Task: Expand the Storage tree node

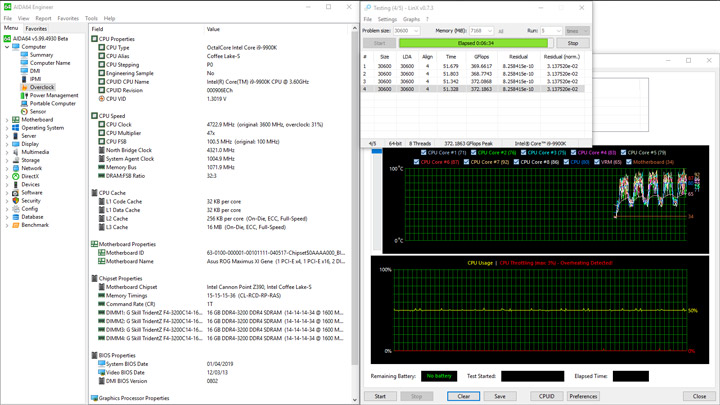Action: point(6,160)
